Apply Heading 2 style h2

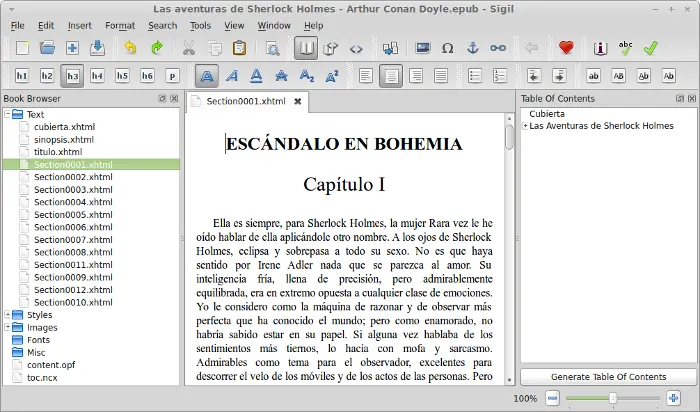click(x=47, y=76)
